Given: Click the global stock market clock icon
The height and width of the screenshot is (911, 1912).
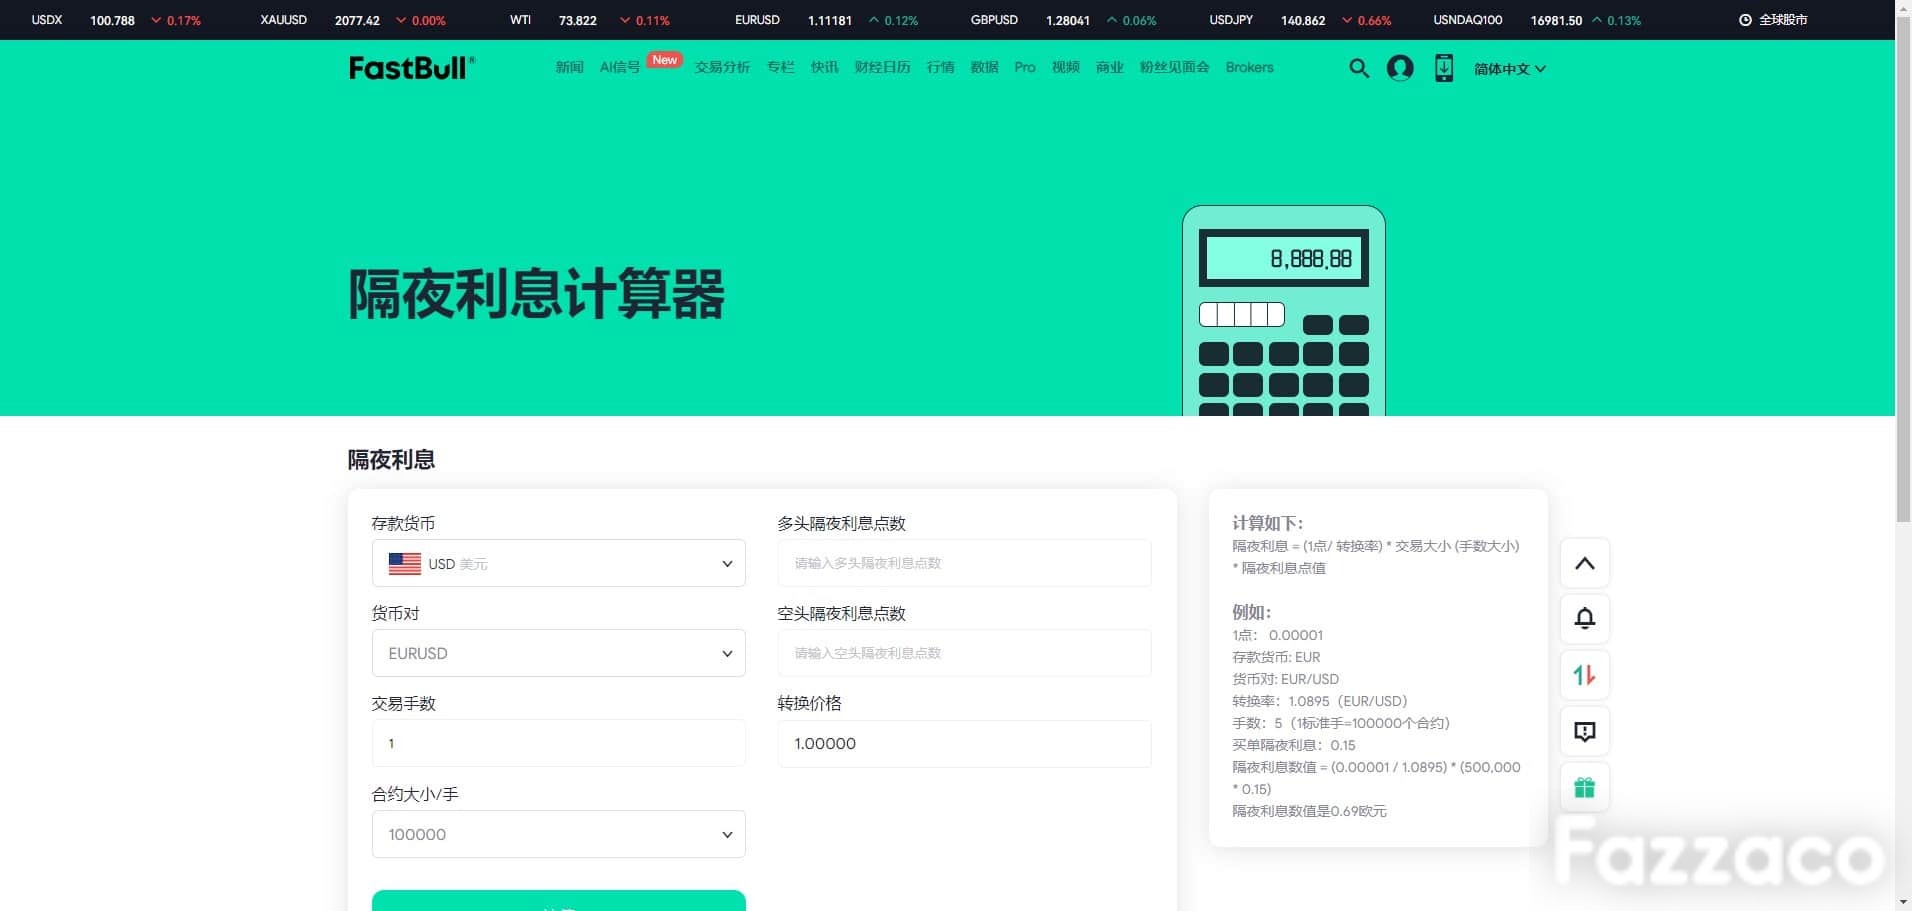Looking at the screenshot, I should 1745,20.
